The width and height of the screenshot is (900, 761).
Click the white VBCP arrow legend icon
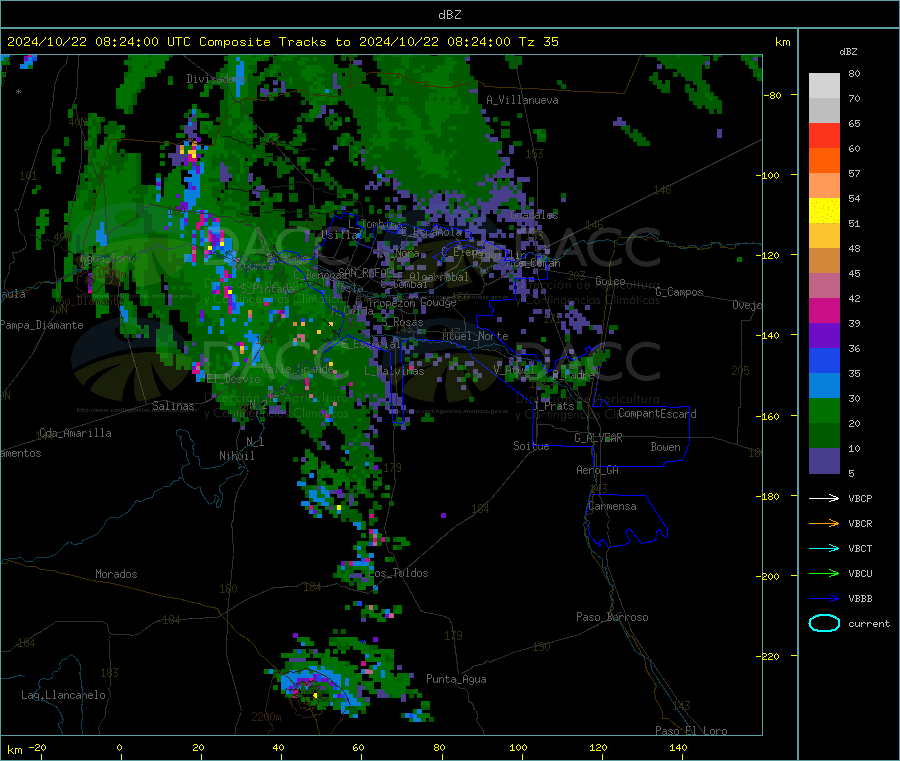point(824,498)
